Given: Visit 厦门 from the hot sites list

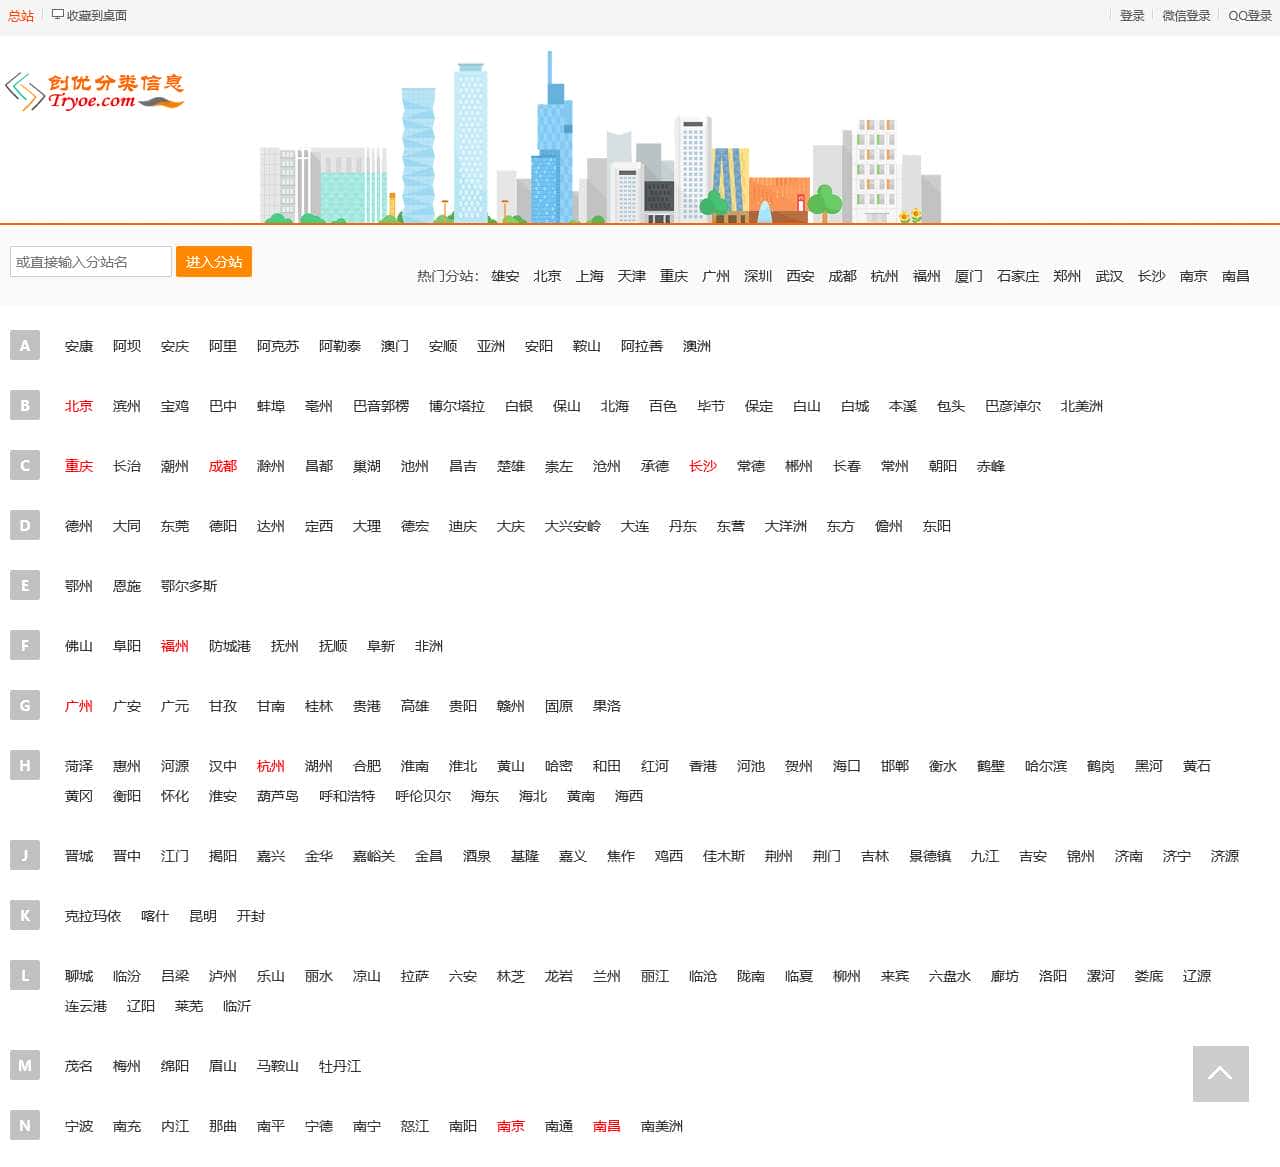Looking at the screenshot, I should point(969,276).
